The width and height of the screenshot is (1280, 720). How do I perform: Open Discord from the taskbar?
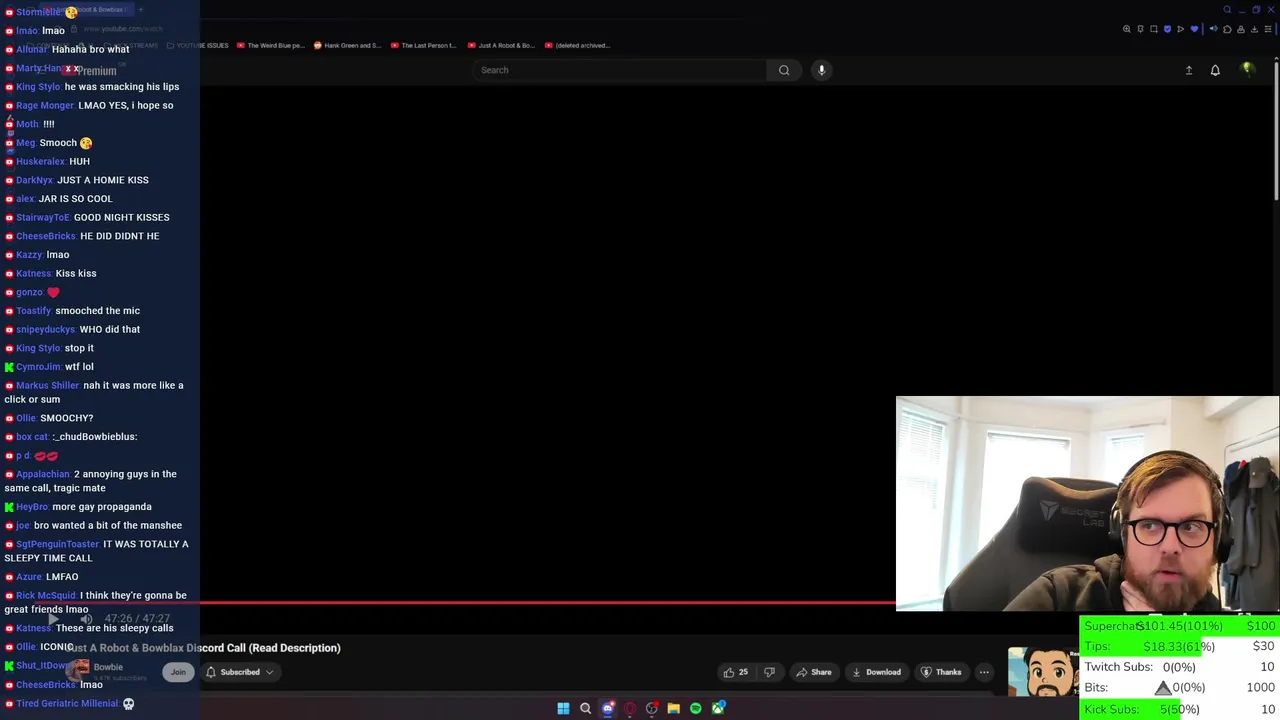(x=607, y=708)
